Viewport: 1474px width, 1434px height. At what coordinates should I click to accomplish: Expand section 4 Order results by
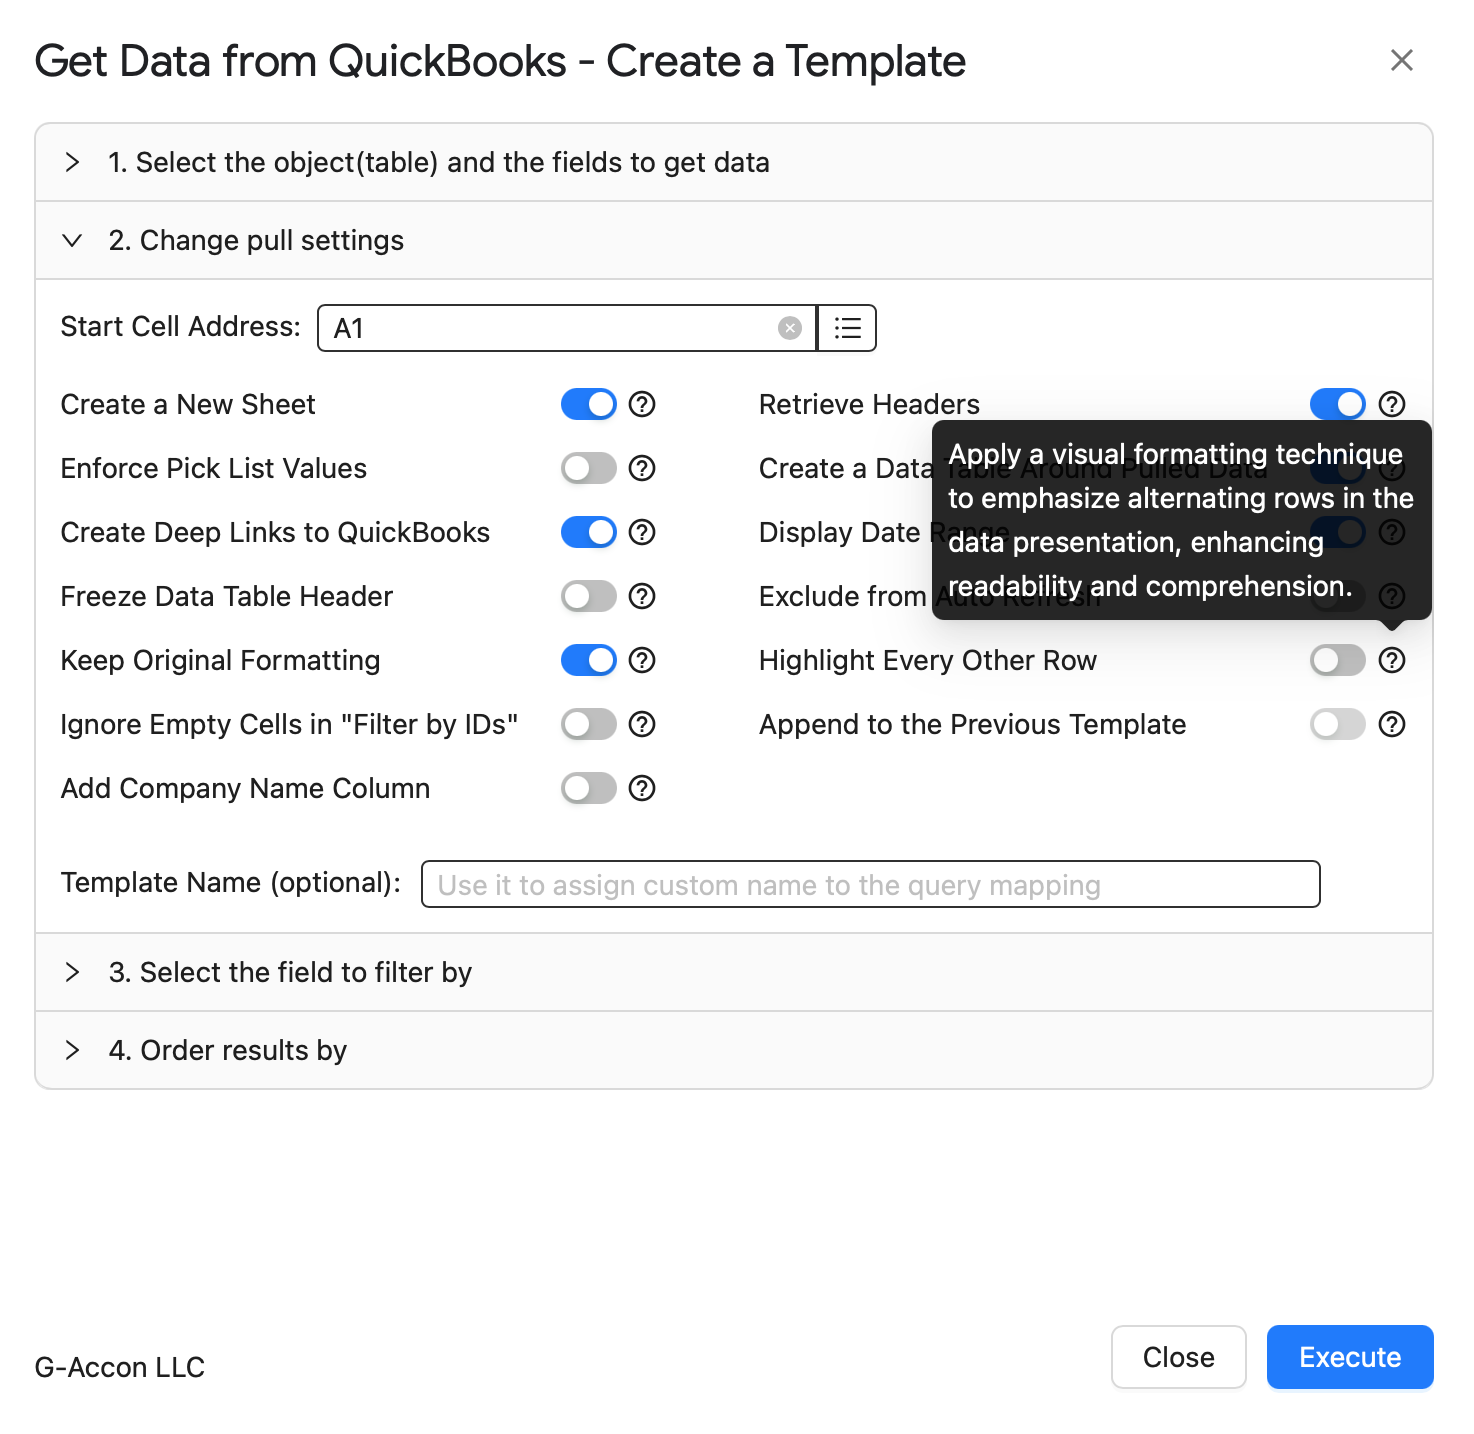point(734,1050)
